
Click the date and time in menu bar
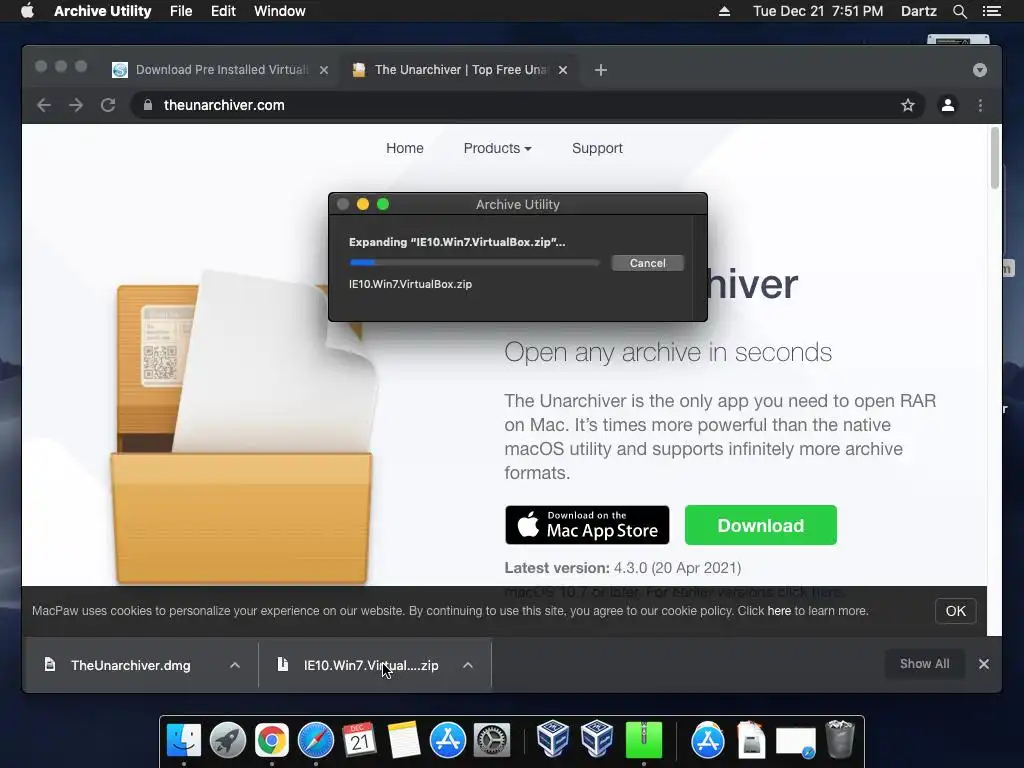[818, 11]
